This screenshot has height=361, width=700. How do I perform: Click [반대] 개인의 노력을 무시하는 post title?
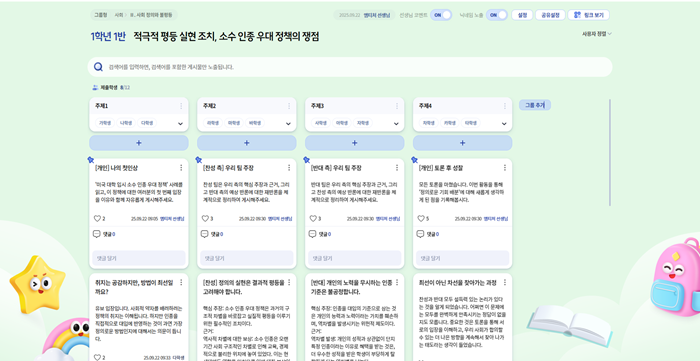[x=351, y=287]
